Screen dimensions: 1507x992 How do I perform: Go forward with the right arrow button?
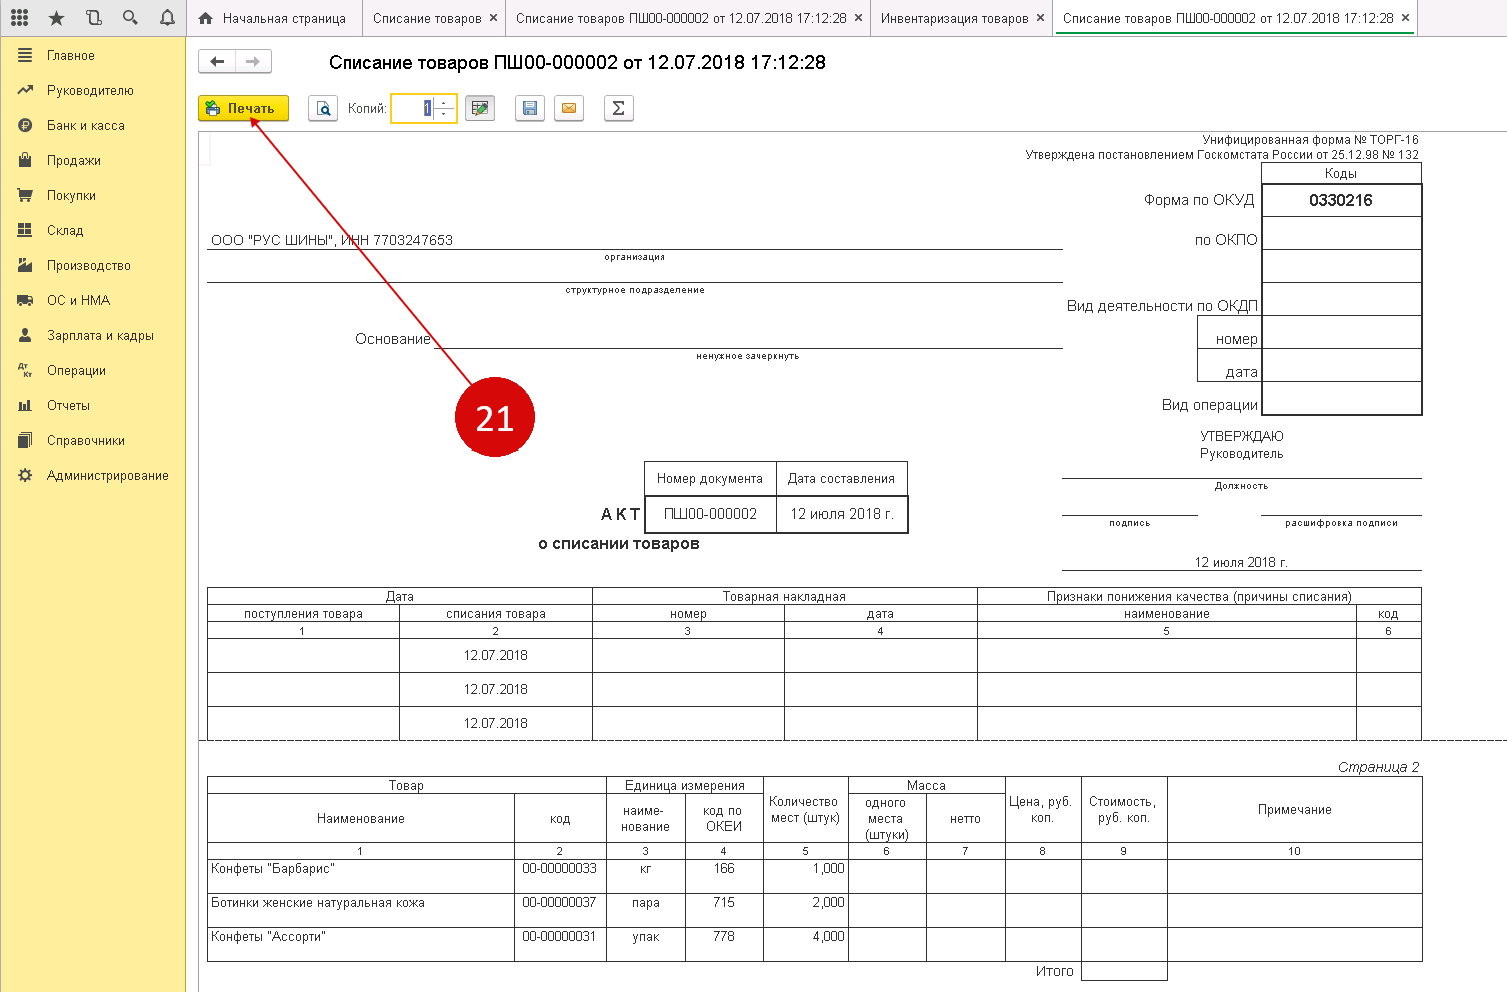tap(253, 62)
